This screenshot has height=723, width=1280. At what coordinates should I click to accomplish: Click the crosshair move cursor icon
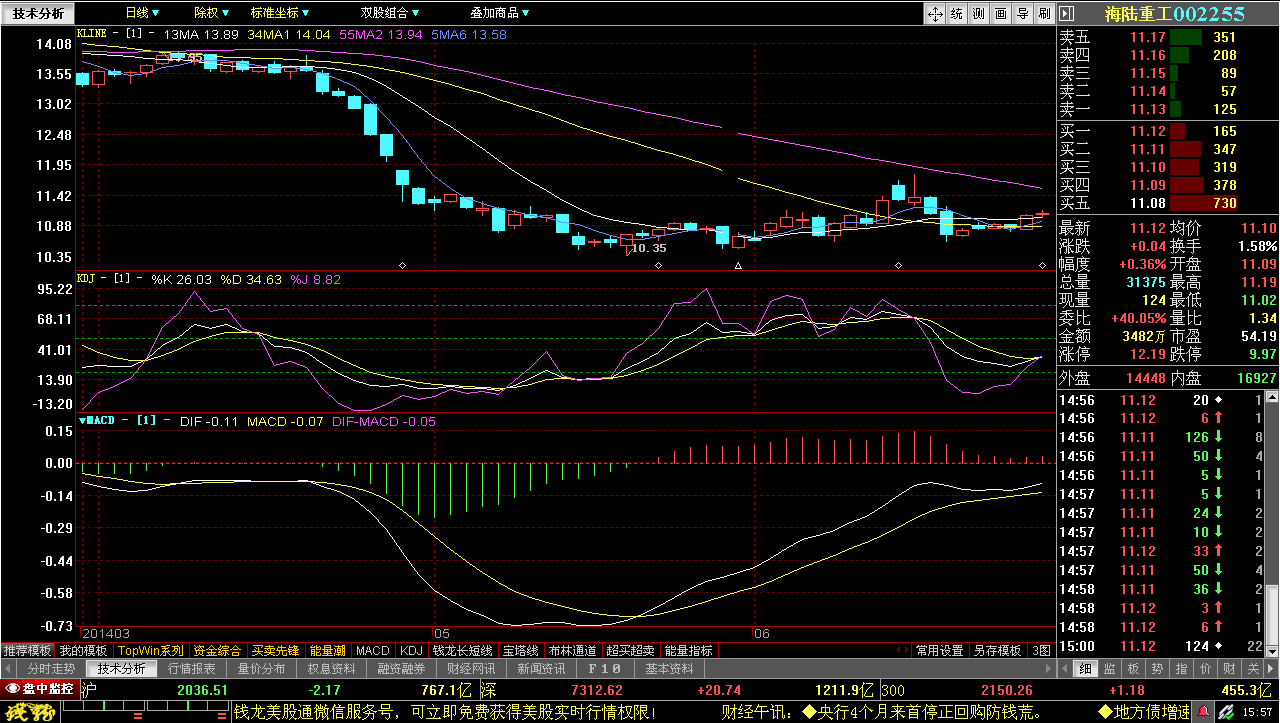click(935, 13)
